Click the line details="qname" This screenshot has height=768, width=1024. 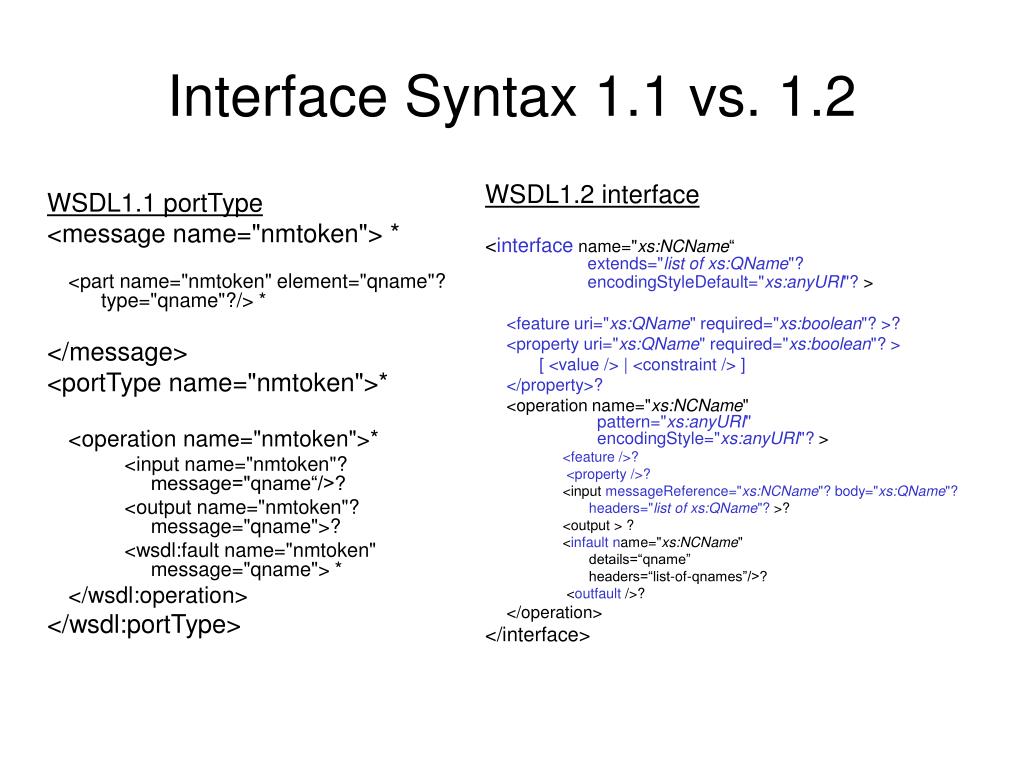pos(639,559)
